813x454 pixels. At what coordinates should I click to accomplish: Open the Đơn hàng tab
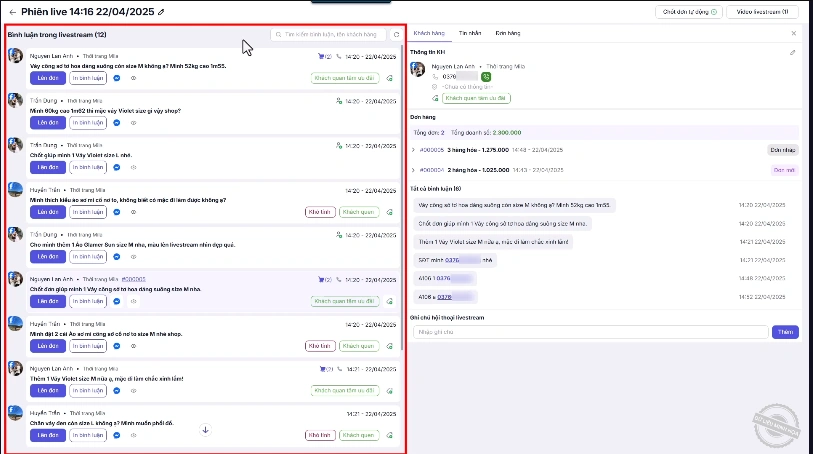coord(507,33)
